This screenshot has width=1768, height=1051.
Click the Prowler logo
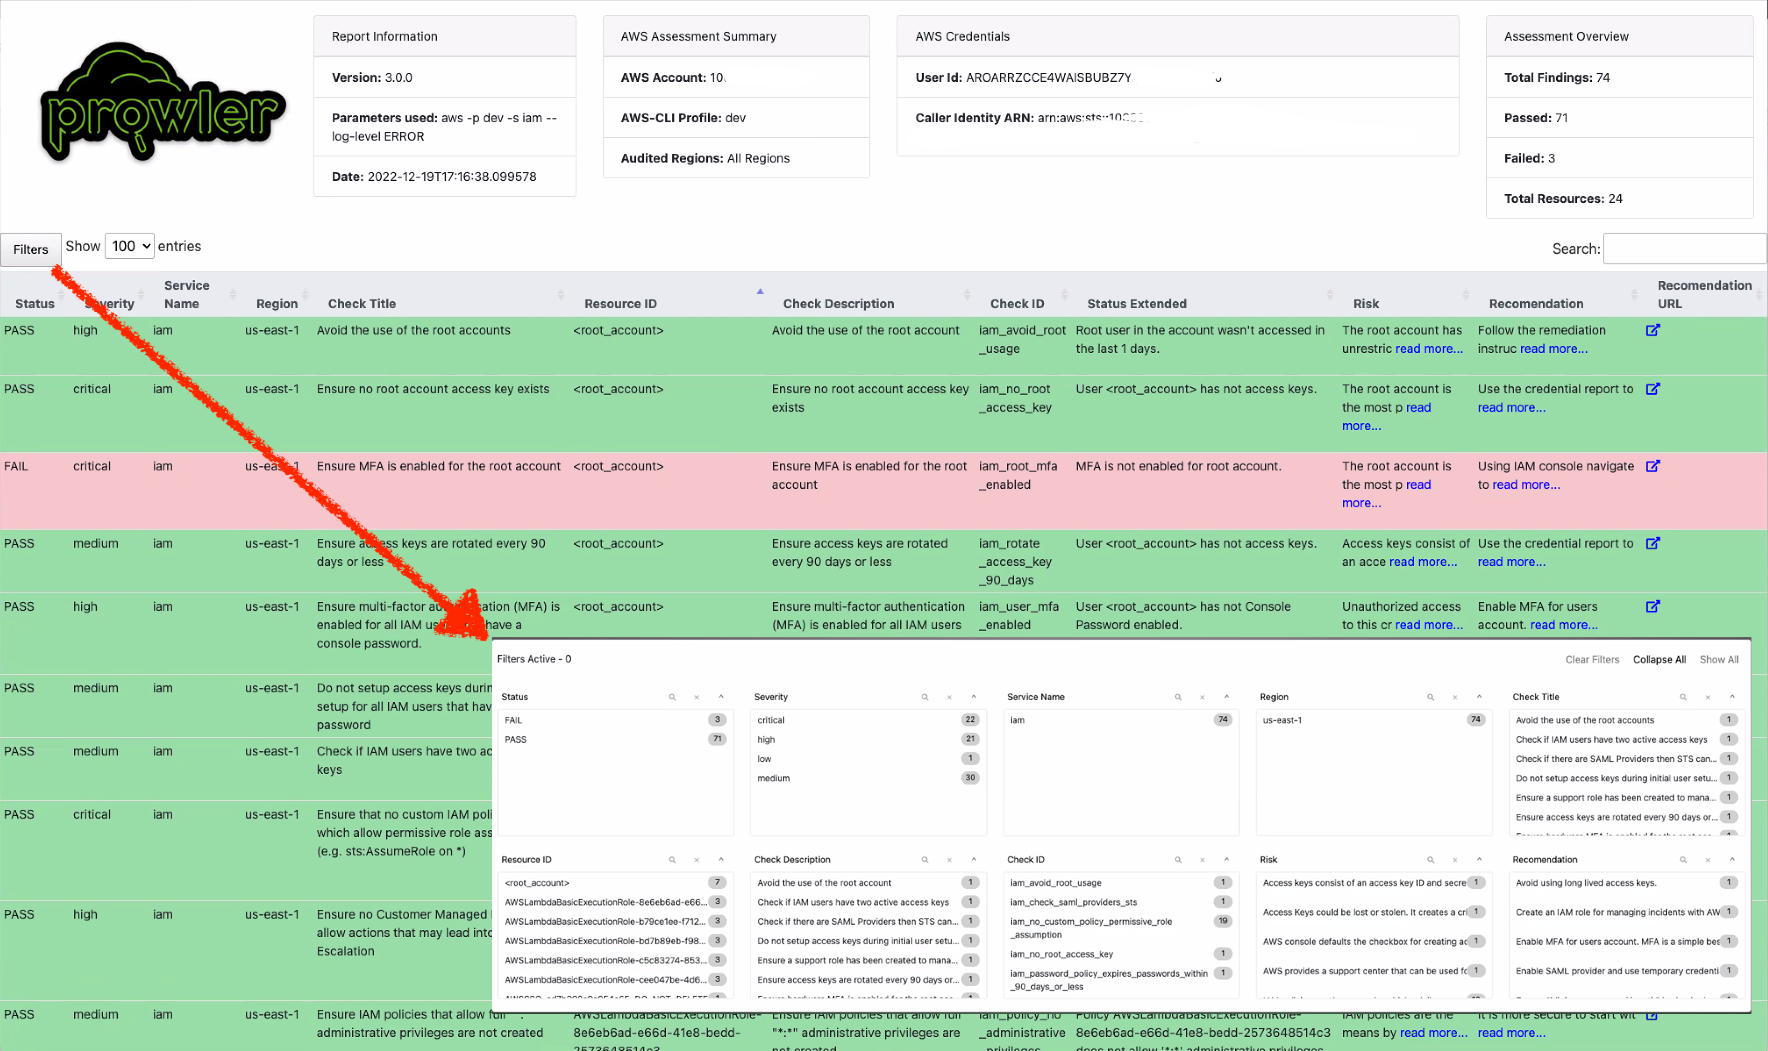click(x=163, y=101)
